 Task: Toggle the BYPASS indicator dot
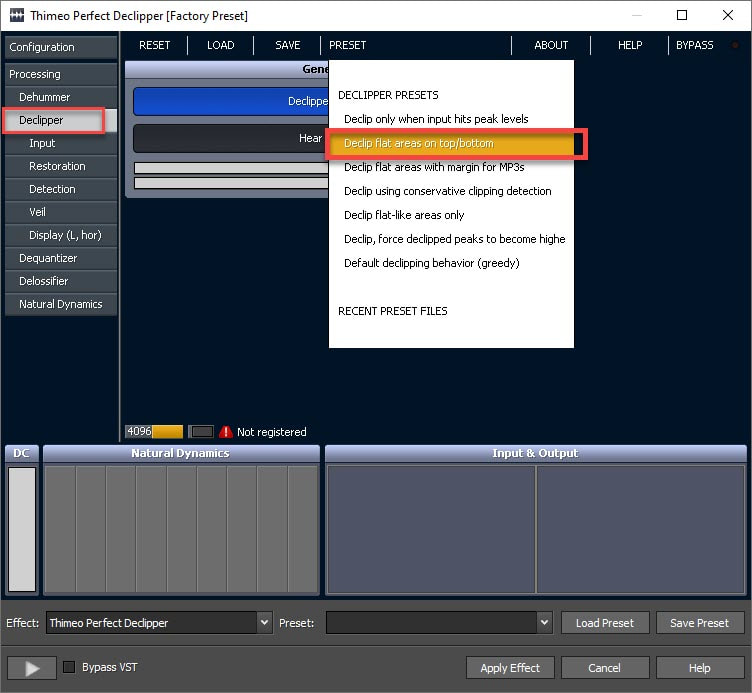pos(734,45)
